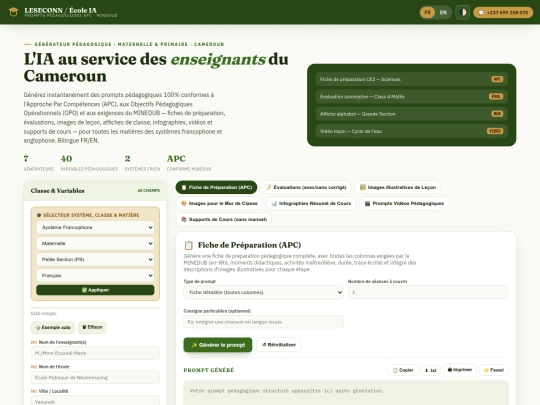Open the Fiche de Préparation (APC) tab
The width and height of the screenshot is (540, 405).
click(216, 187)
